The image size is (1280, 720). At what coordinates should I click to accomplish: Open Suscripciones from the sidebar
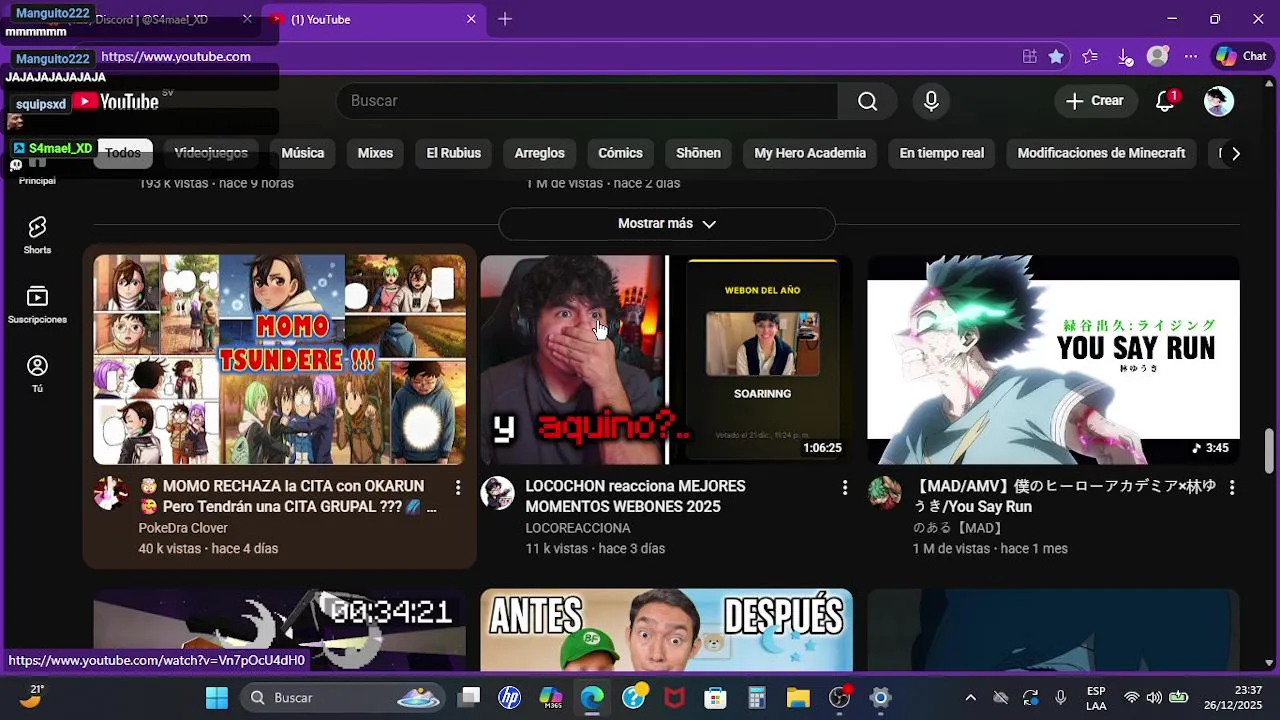coord(37,305)
